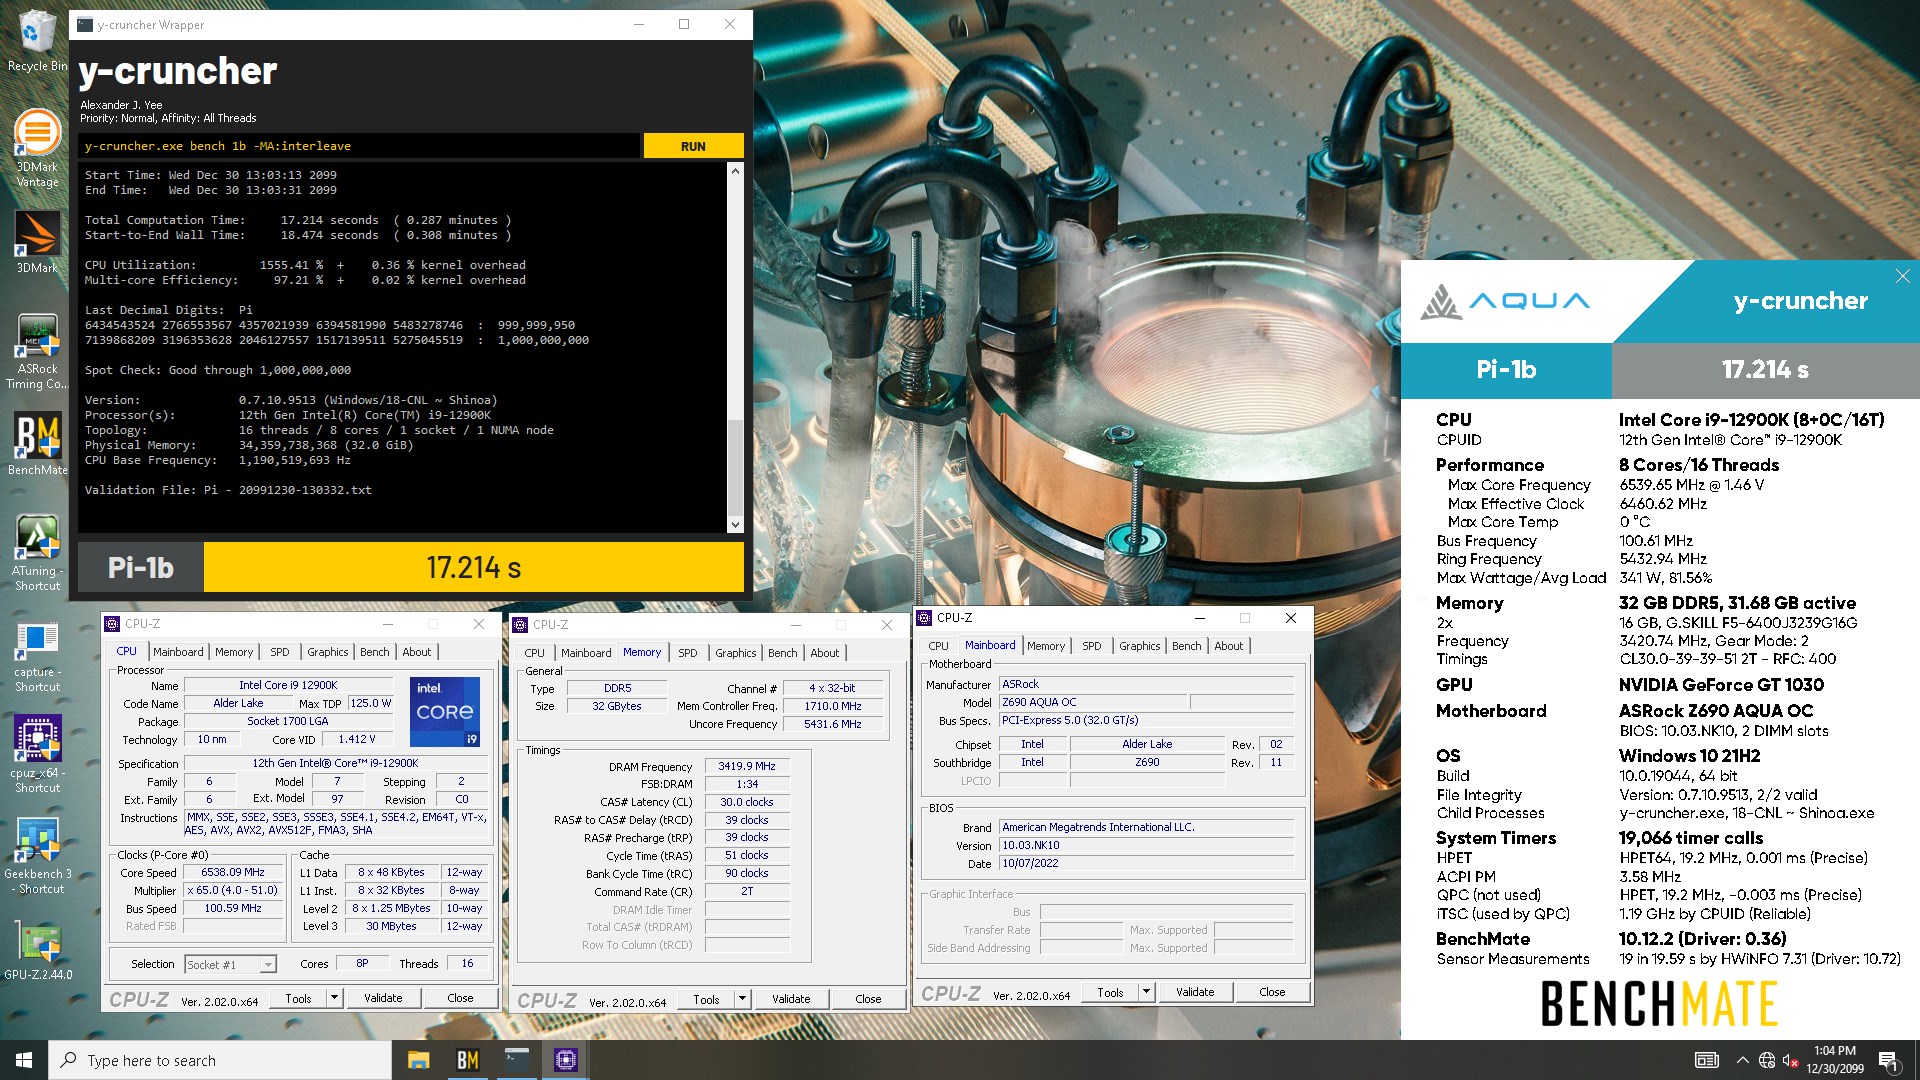Open the GPU-Z.2.44.0 desktop icon
The image size is (1920, 1080).
37,950
